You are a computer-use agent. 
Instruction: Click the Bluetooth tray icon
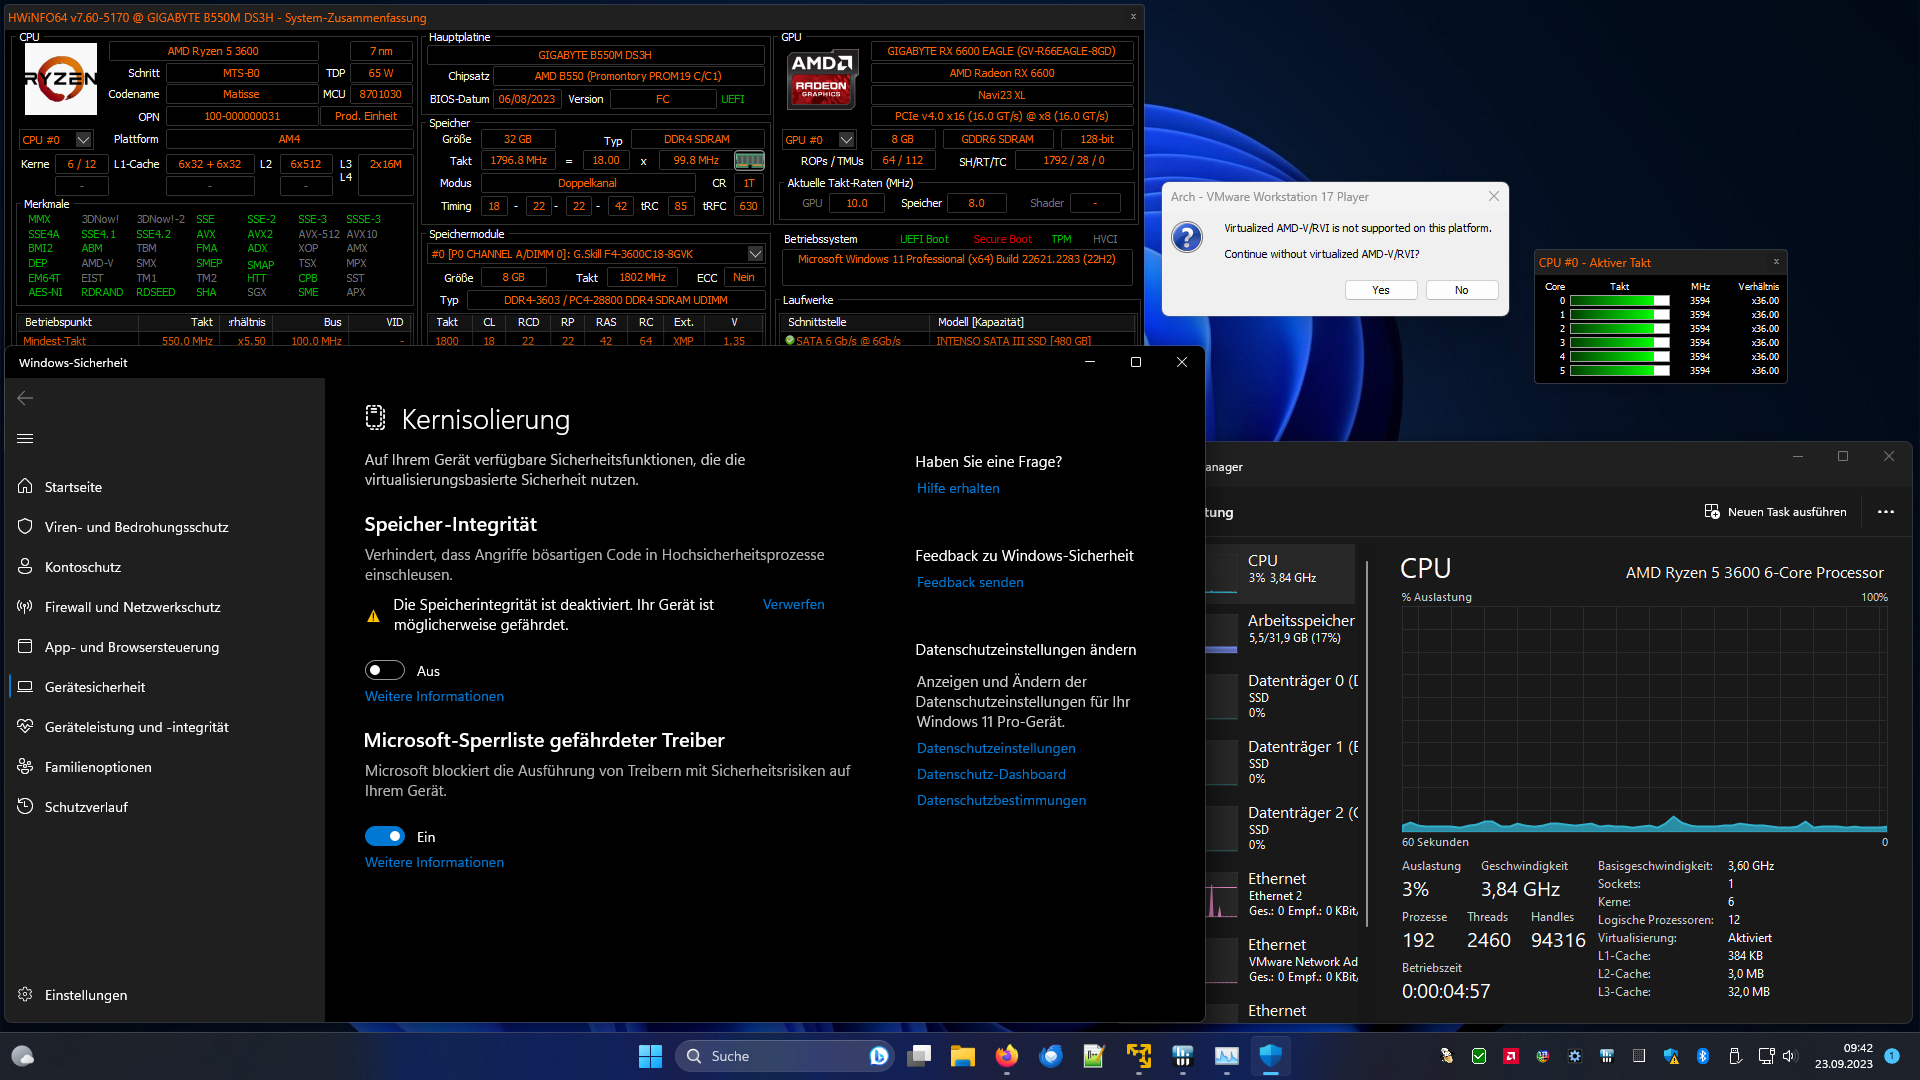pyautogui.click(x=1703, y=1056)
